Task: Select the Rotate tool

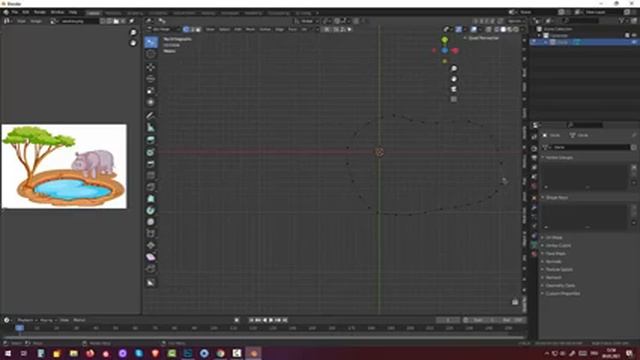Action: pyautogui.click(x=151, y=79)
